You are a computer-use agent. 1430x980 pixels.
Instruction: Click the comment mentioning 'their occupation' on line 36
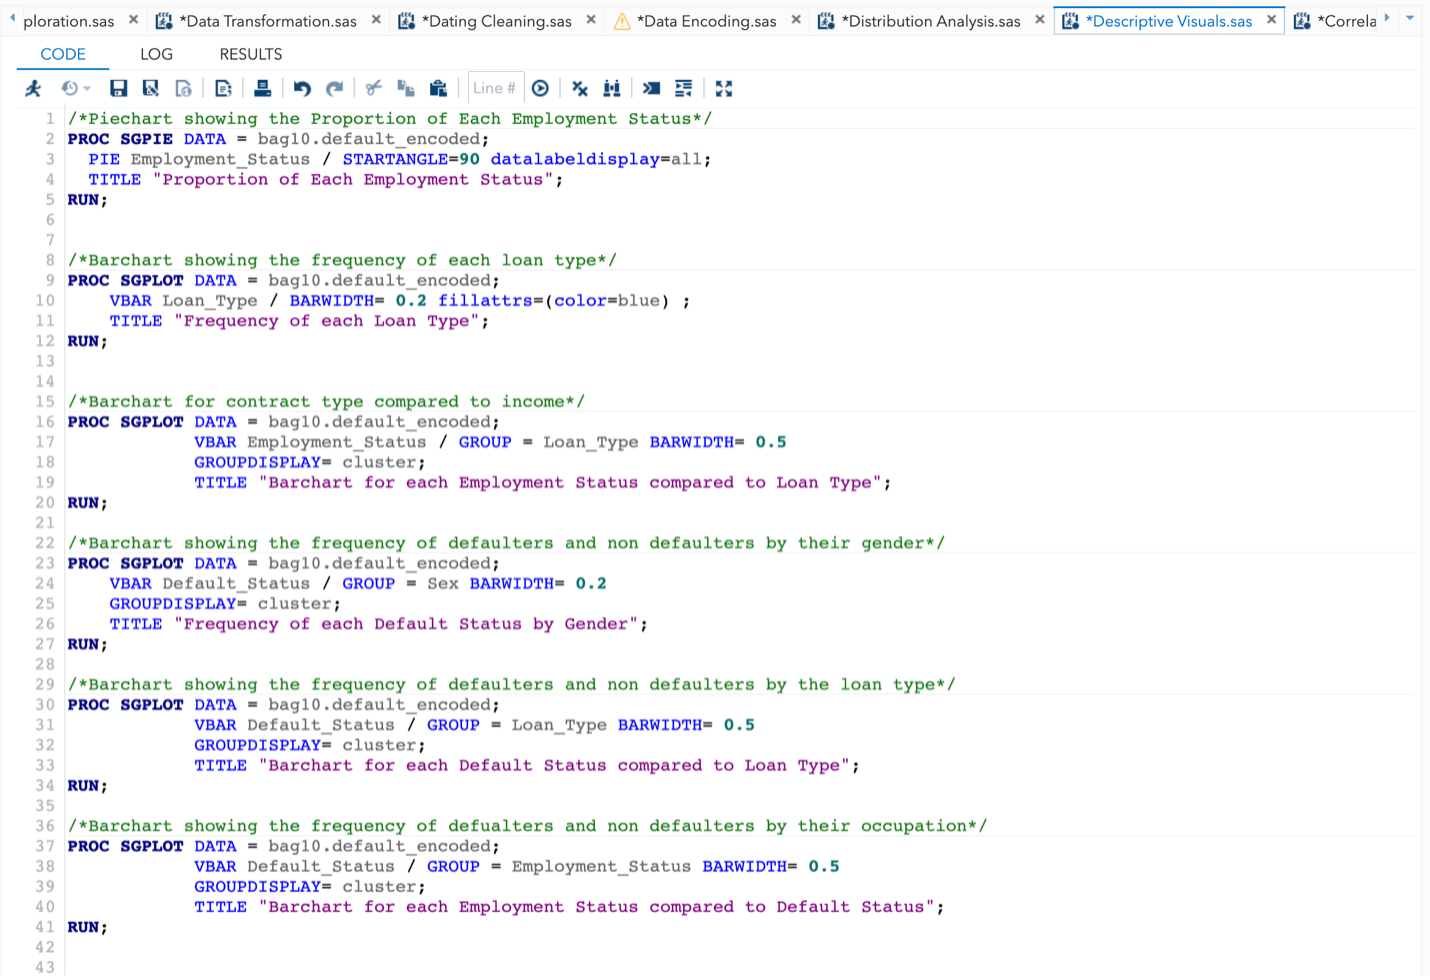pyautogui.click(x=527, y=826)
